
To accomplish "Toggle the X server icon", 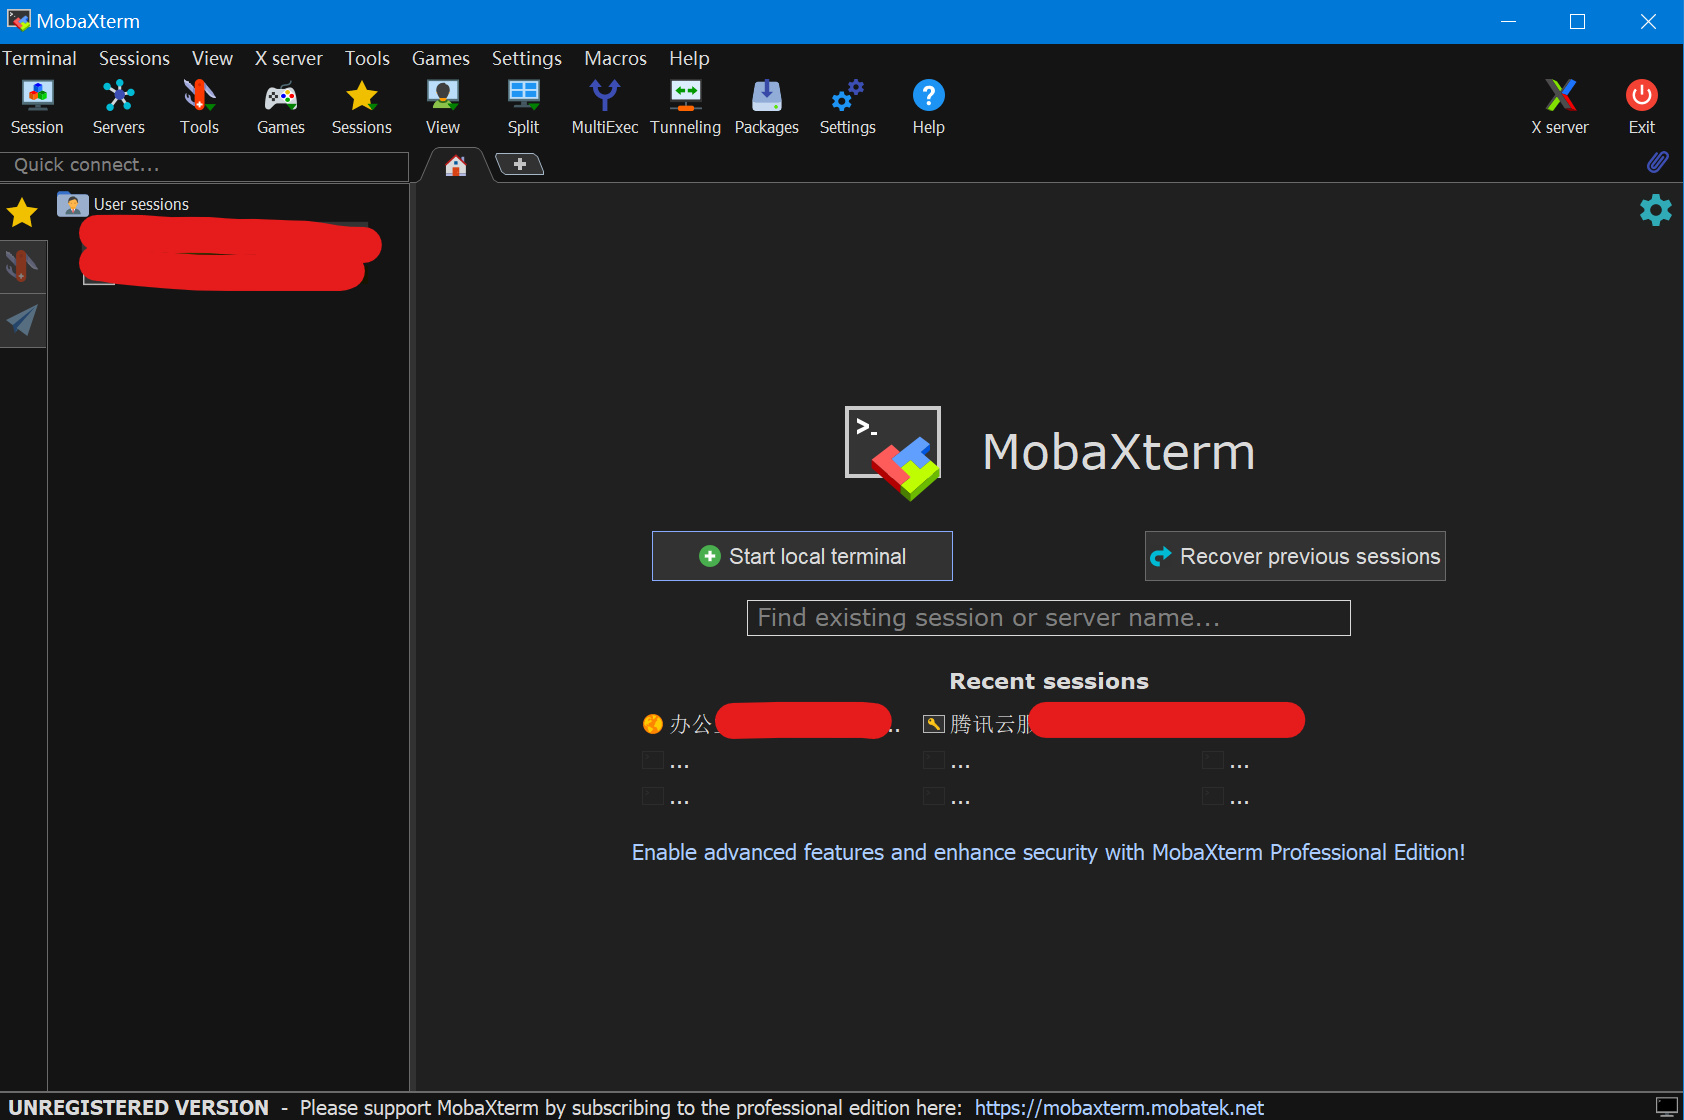I will (1559, 107).
